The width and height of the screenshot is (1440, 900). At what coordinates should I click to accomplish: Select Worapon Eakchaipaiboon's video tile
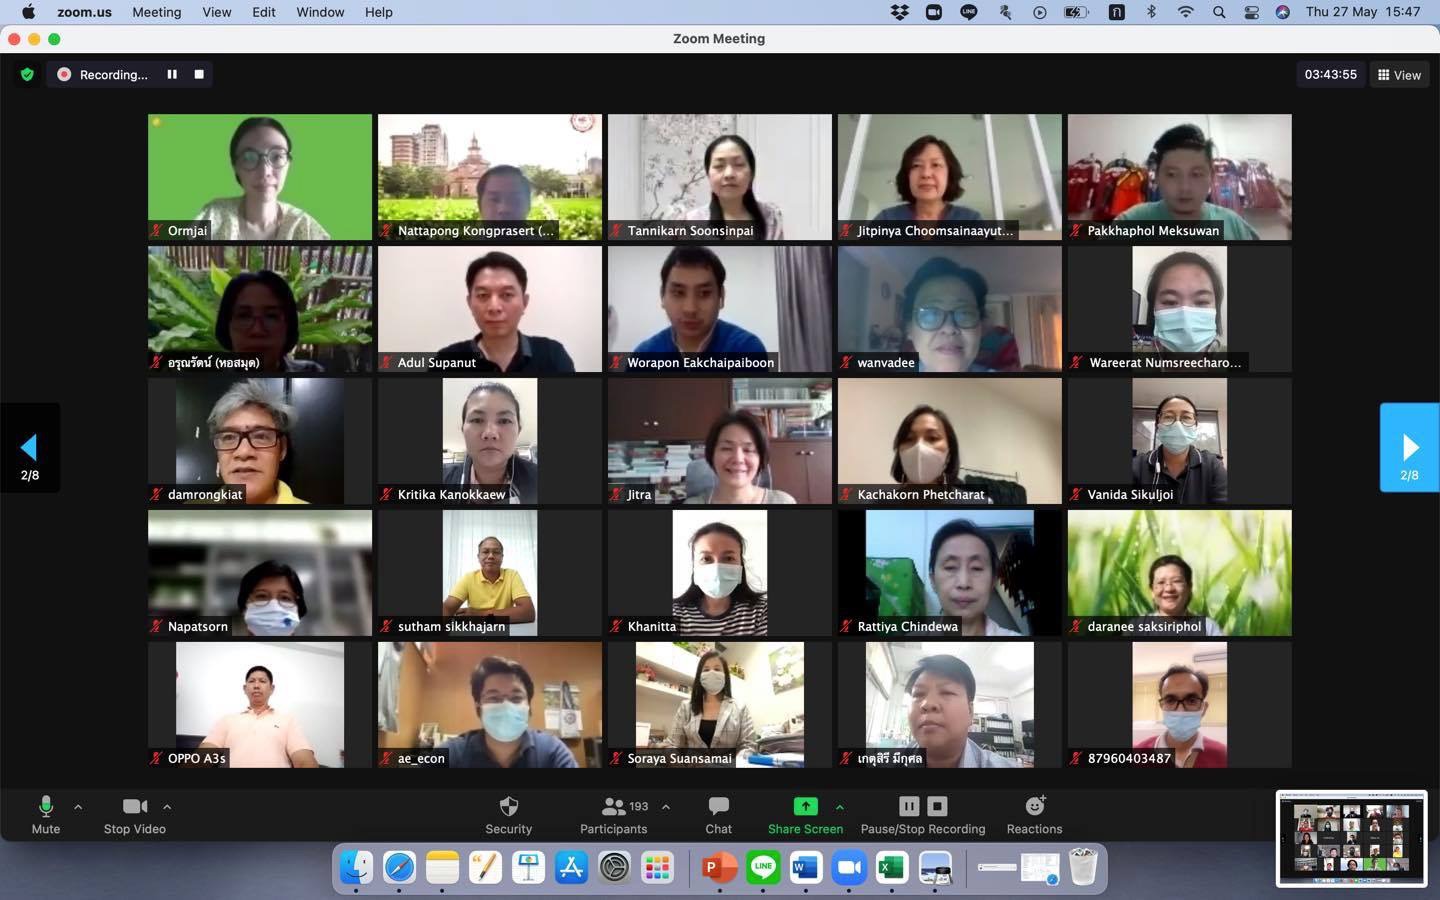[719, 309]
